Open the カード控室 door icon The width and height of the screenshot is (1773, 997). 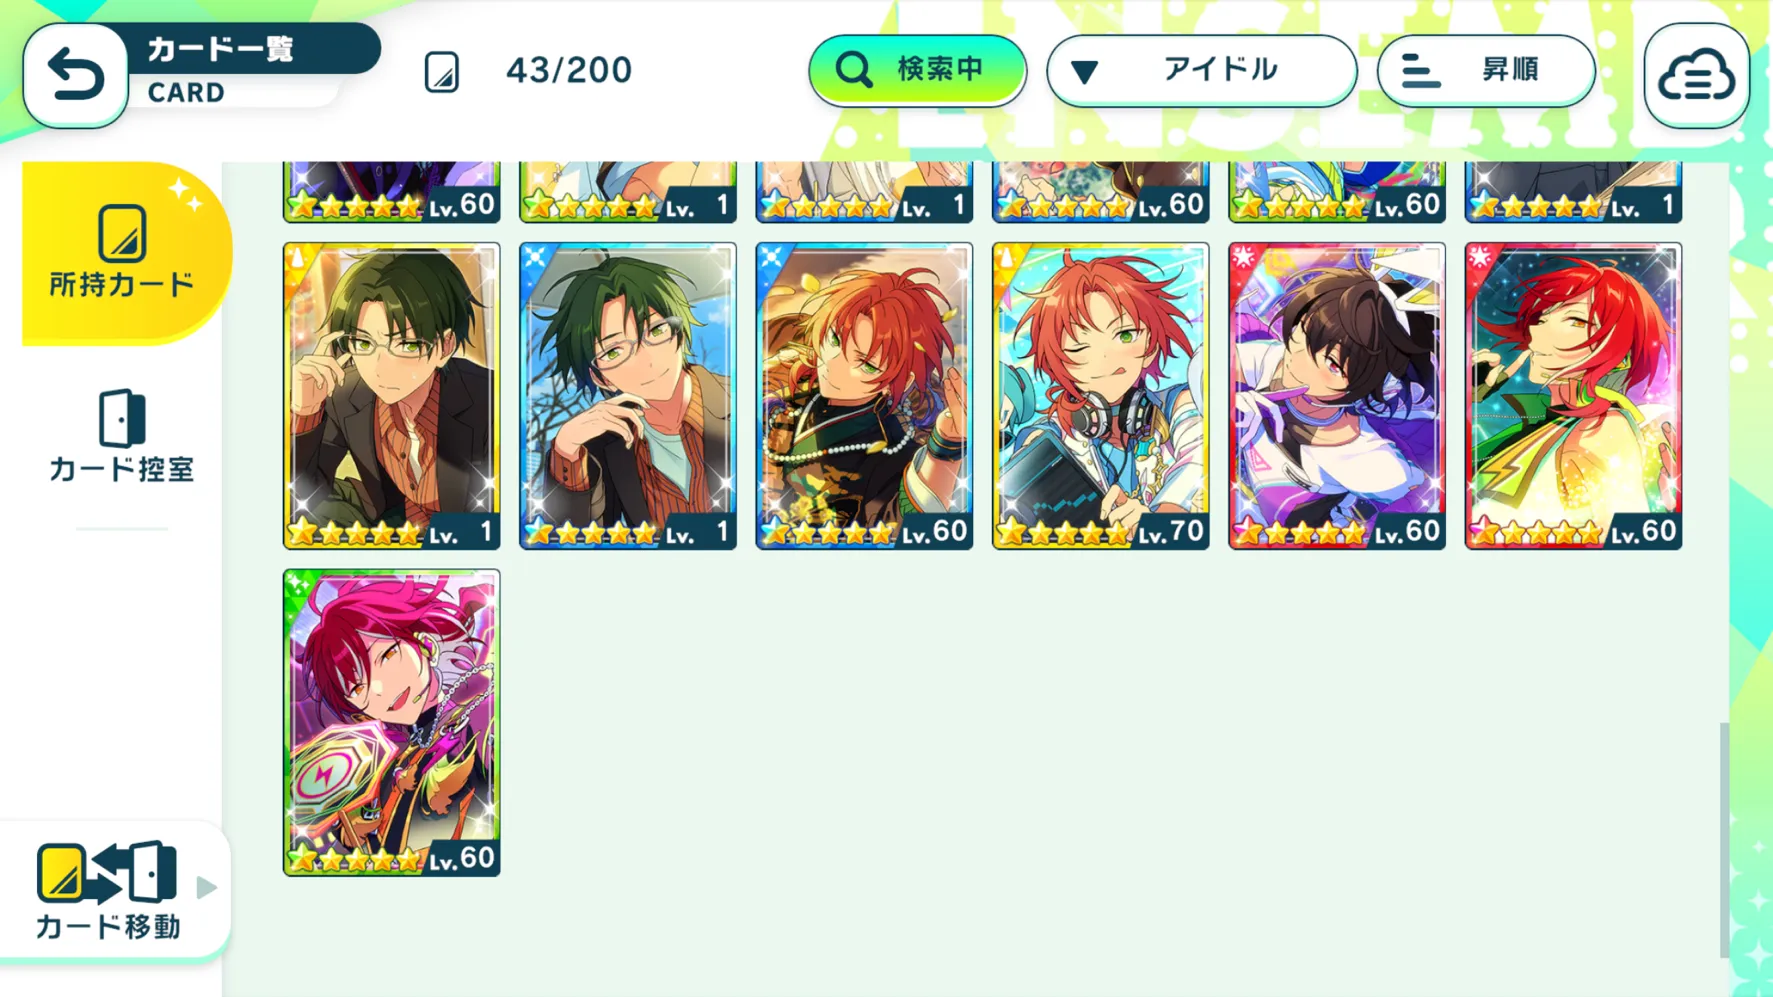click(122, 418)
